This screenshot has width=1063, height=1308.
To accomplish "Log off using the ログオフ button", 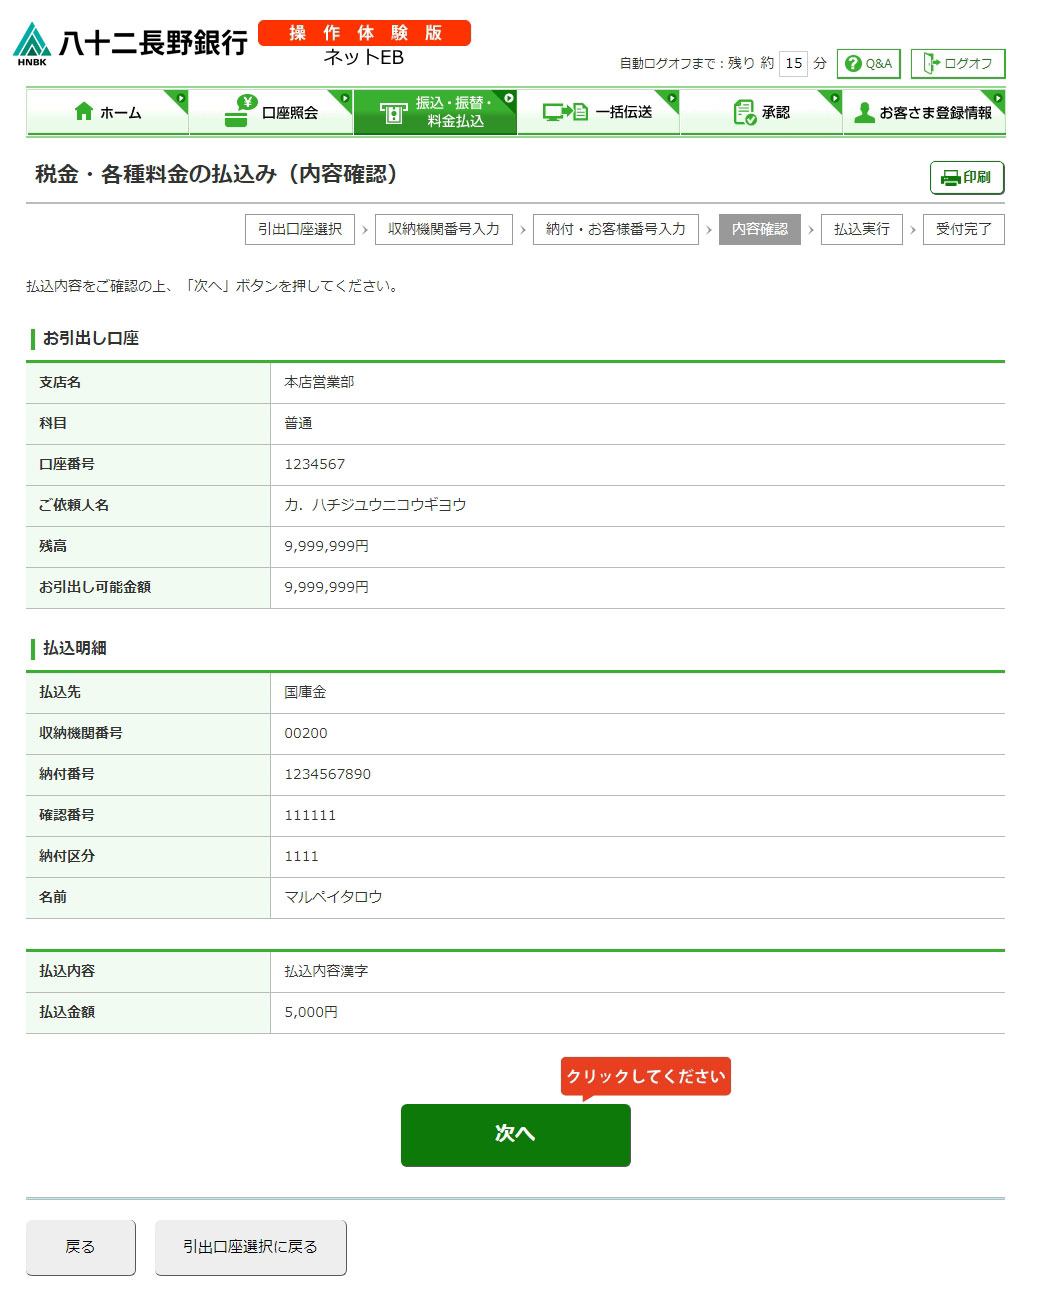I will [957, 64].
